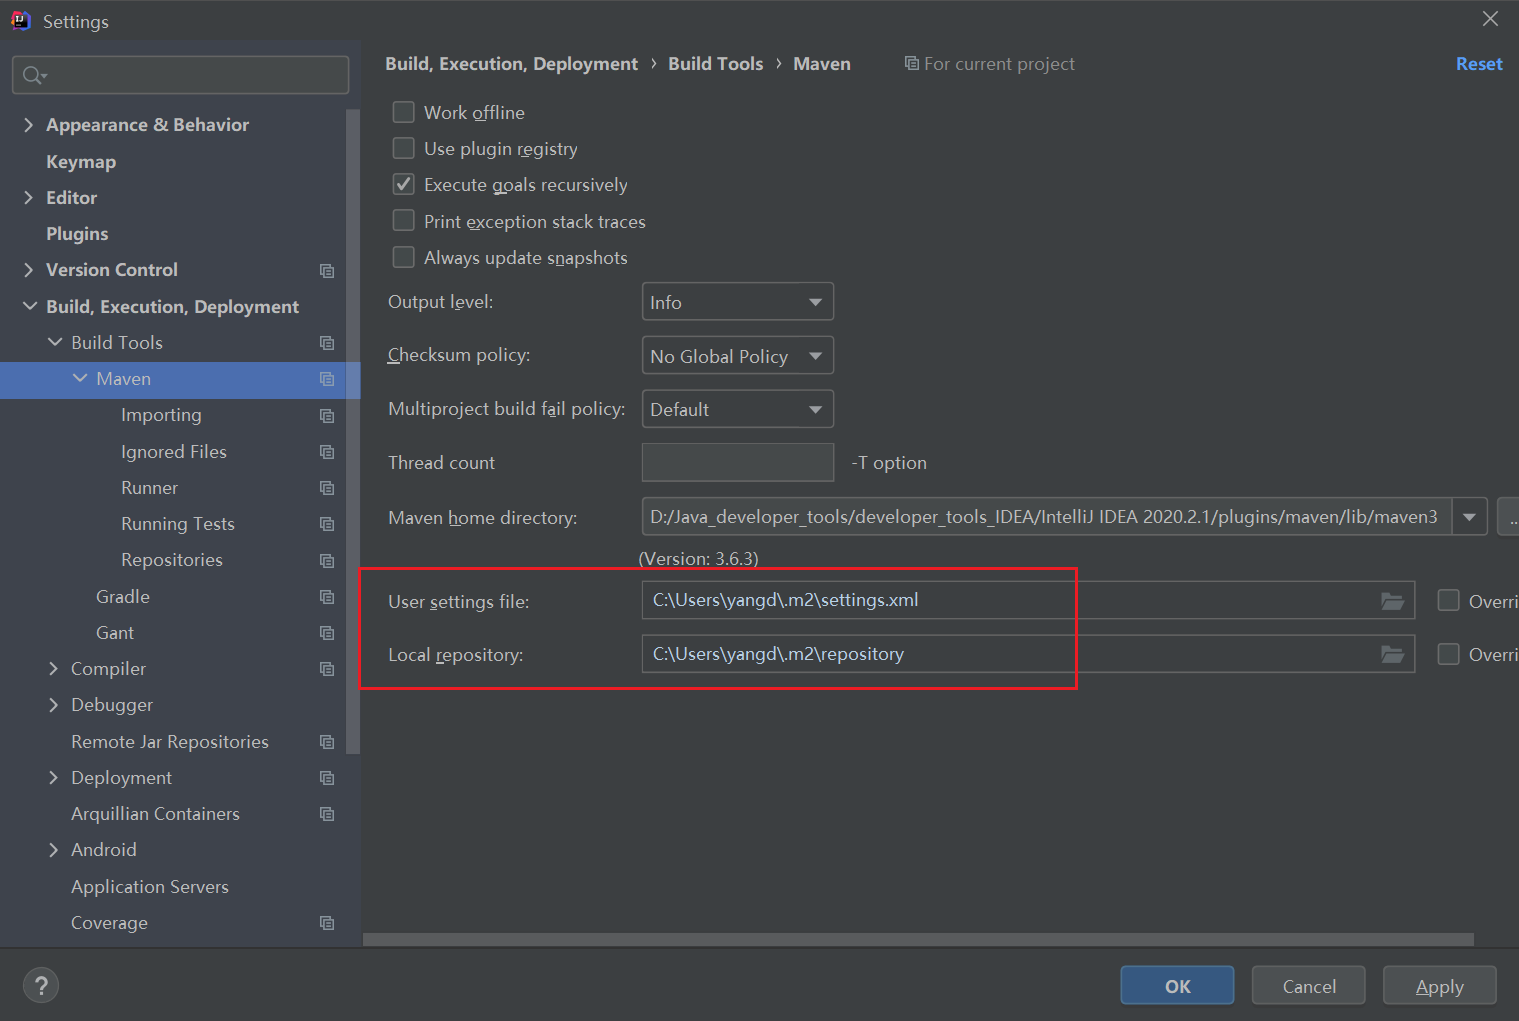Expand the Debugger node
Viewport: 1519px width, 1021px height.
click(53, 705)
